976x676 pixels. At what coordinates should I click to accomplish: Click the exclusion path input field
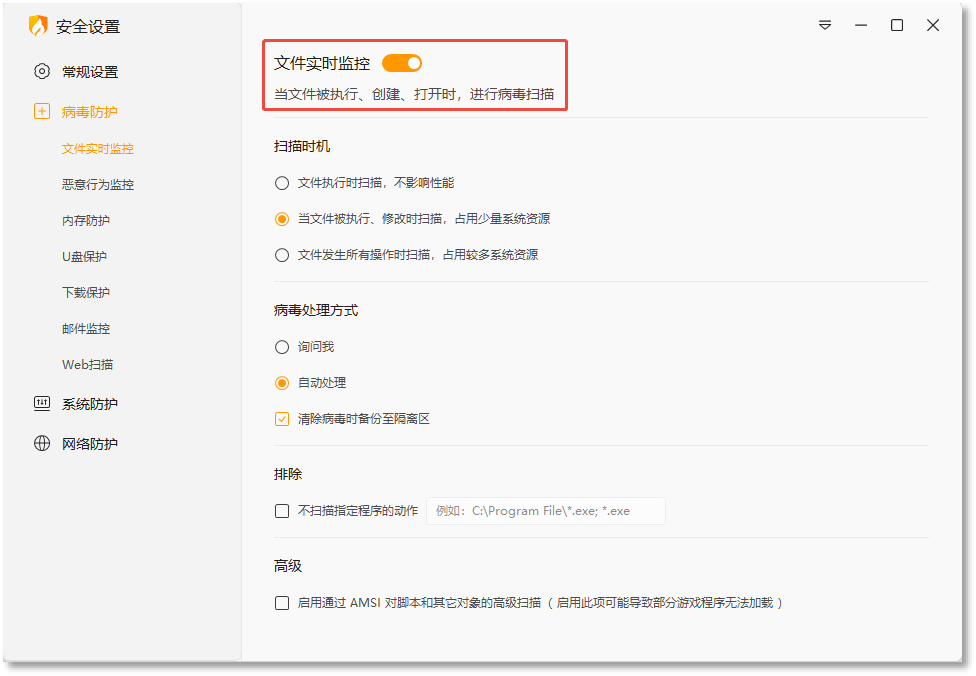(x=546, y=511)
